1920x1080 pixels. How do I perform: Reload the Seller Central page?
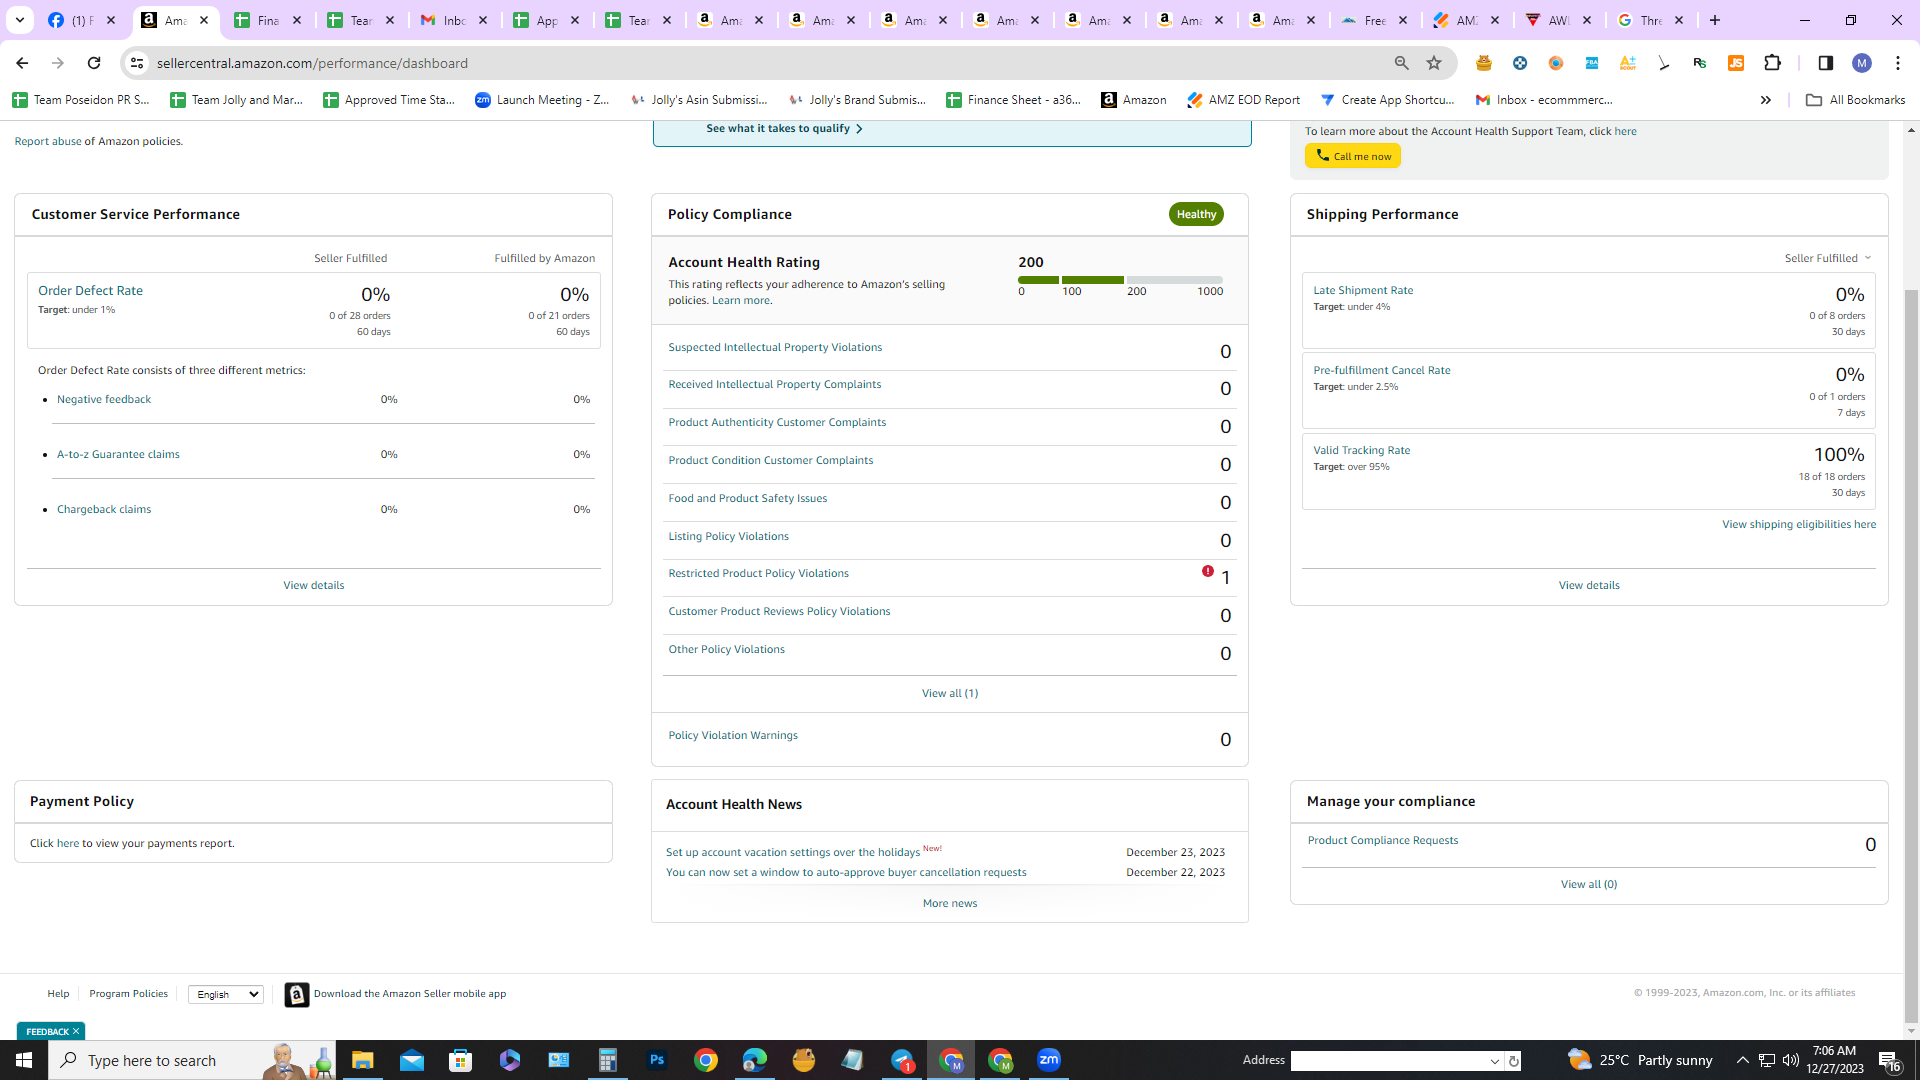[x=94, y=63]
